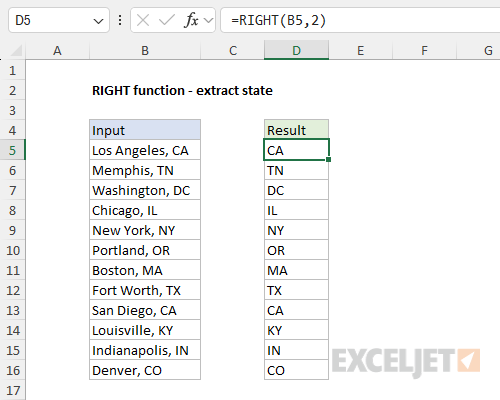Select result cell 'NY'

296,230
